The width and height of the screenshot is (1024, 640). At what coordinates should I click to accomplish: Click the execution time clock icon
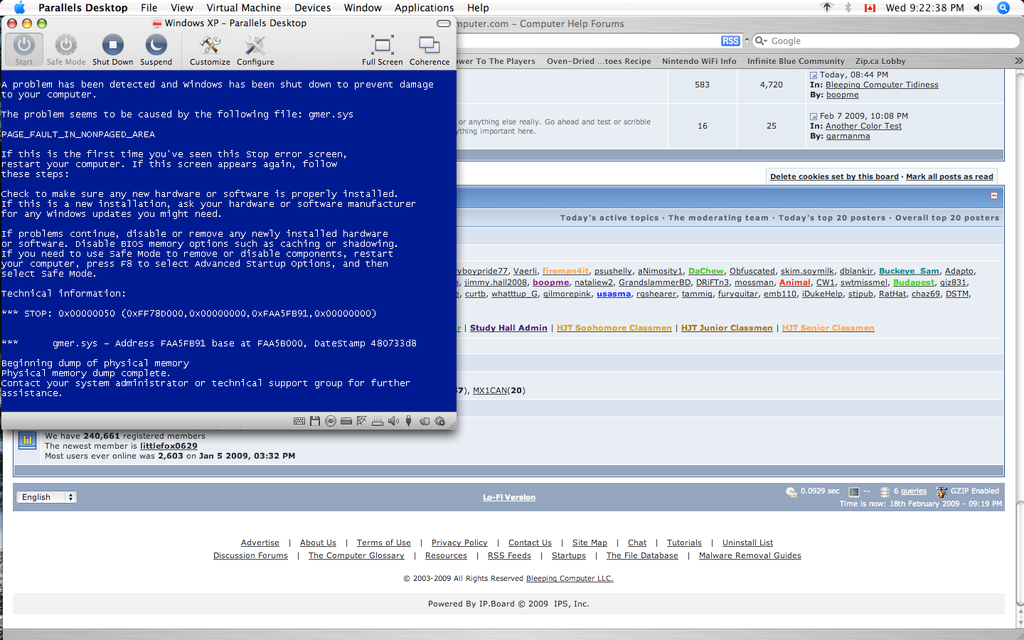pos(791,491)
